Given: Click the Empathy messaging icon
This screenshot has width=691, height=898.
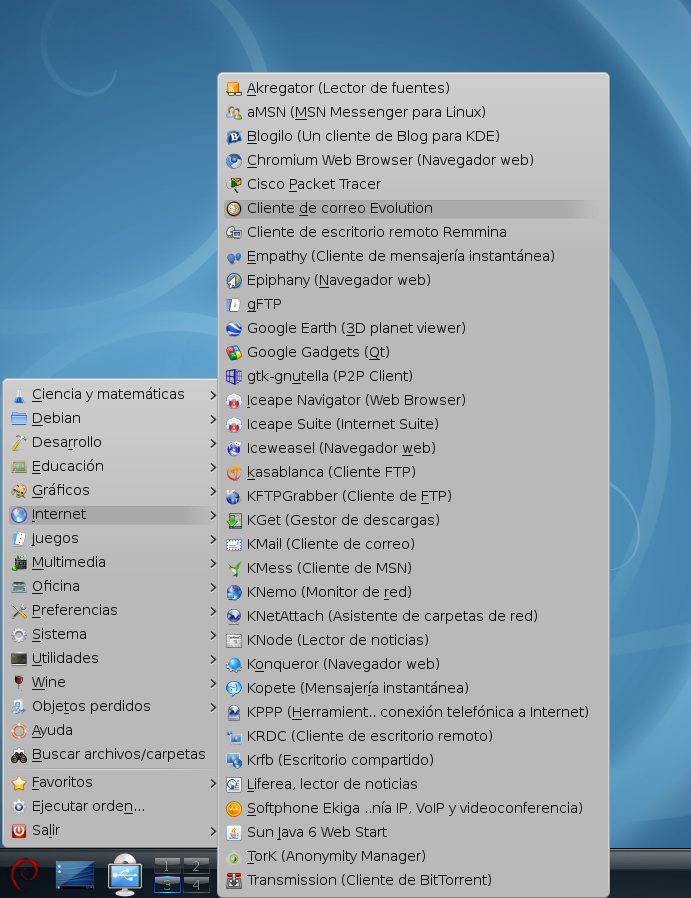Looking at the screenshot, I should click(234, 257).
